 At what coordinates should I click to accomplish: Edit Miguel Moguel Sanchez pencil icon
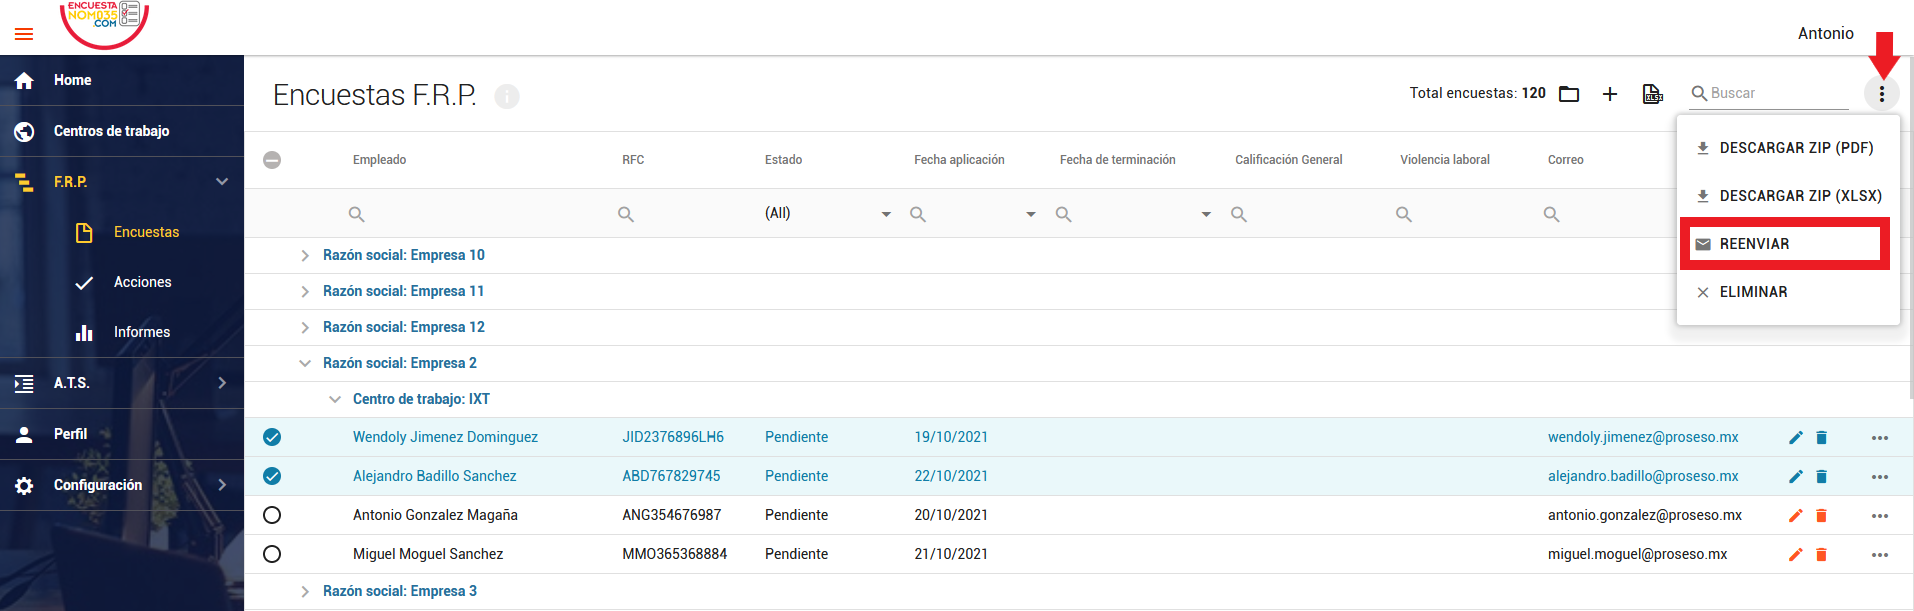[1796, 554]
